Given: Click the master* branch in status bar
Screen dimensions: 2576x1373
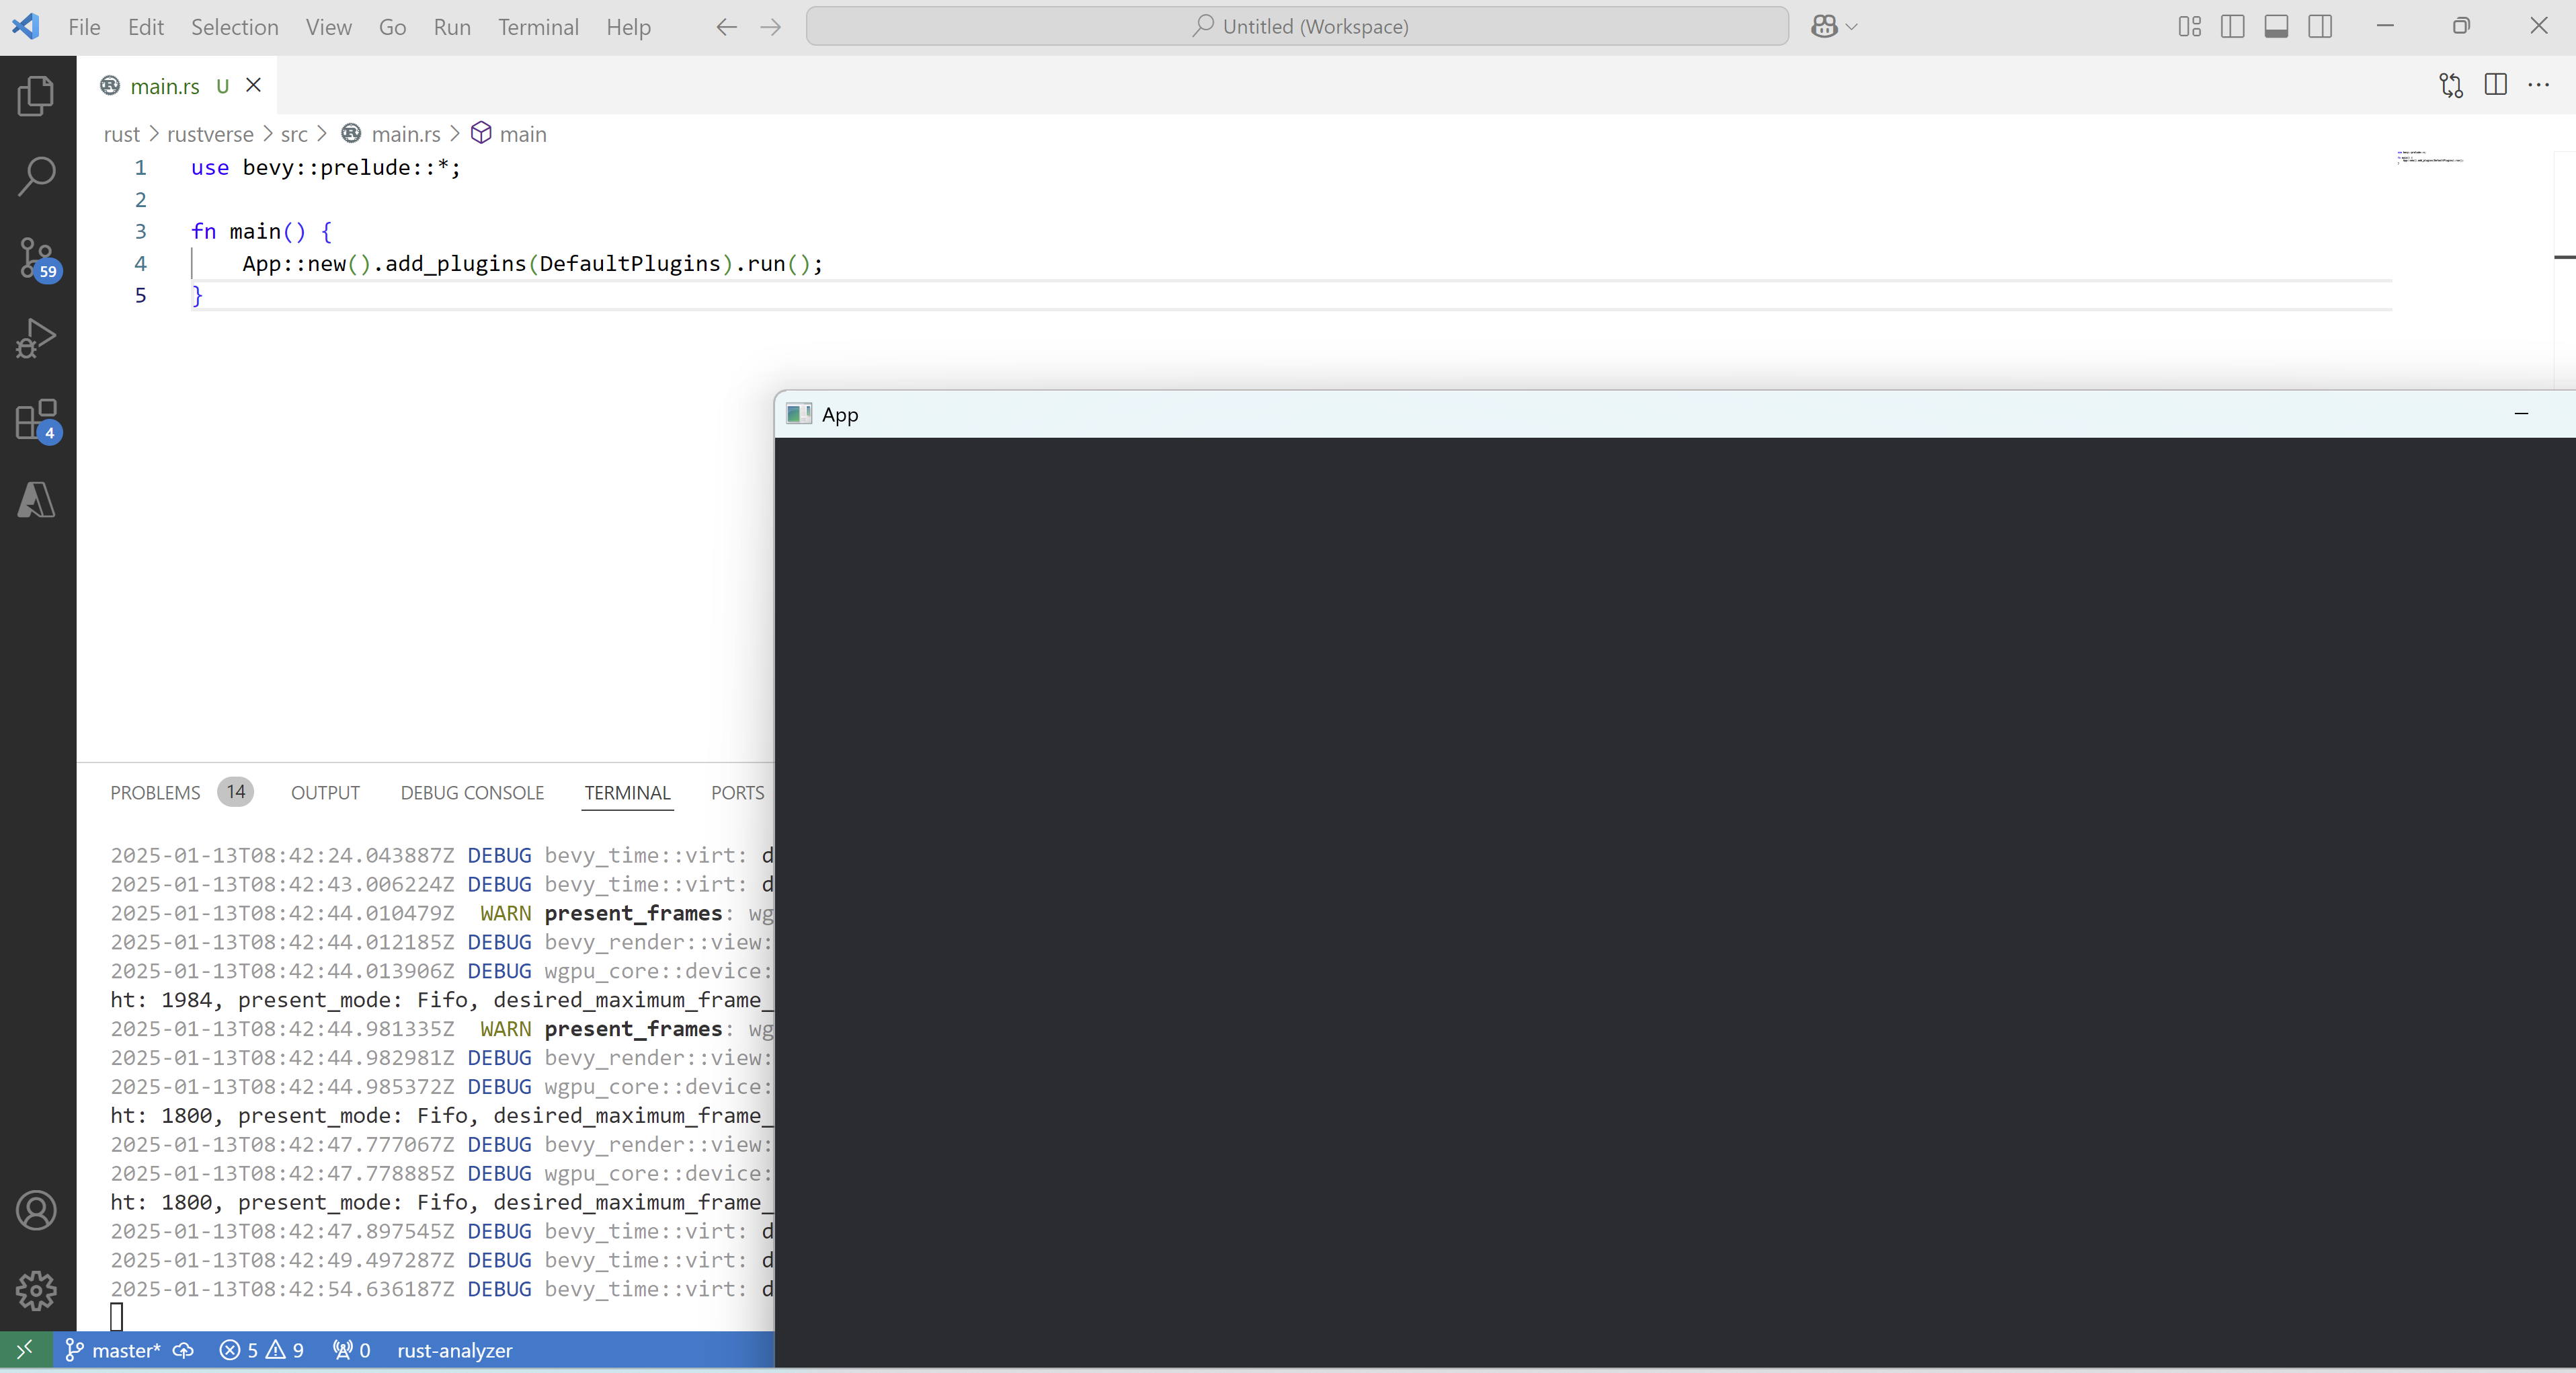Looking at the screenshot, I should (125, 1351).
